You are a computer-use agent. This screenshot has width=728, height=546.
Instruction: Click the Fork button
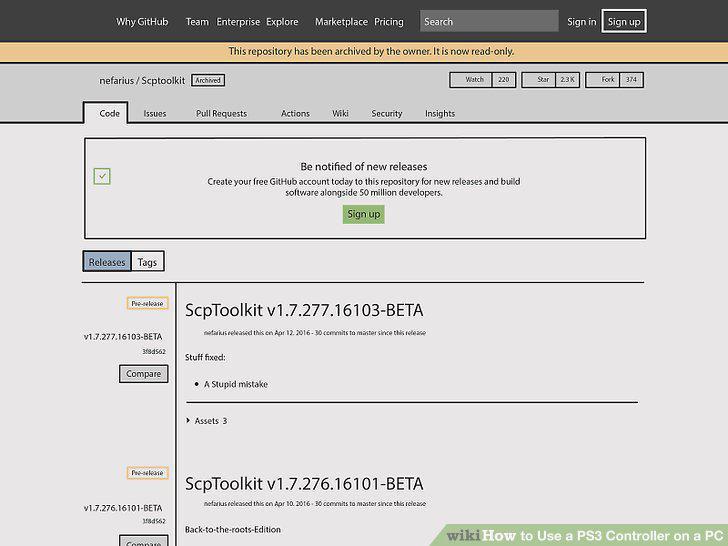click(x=603, y=80)
